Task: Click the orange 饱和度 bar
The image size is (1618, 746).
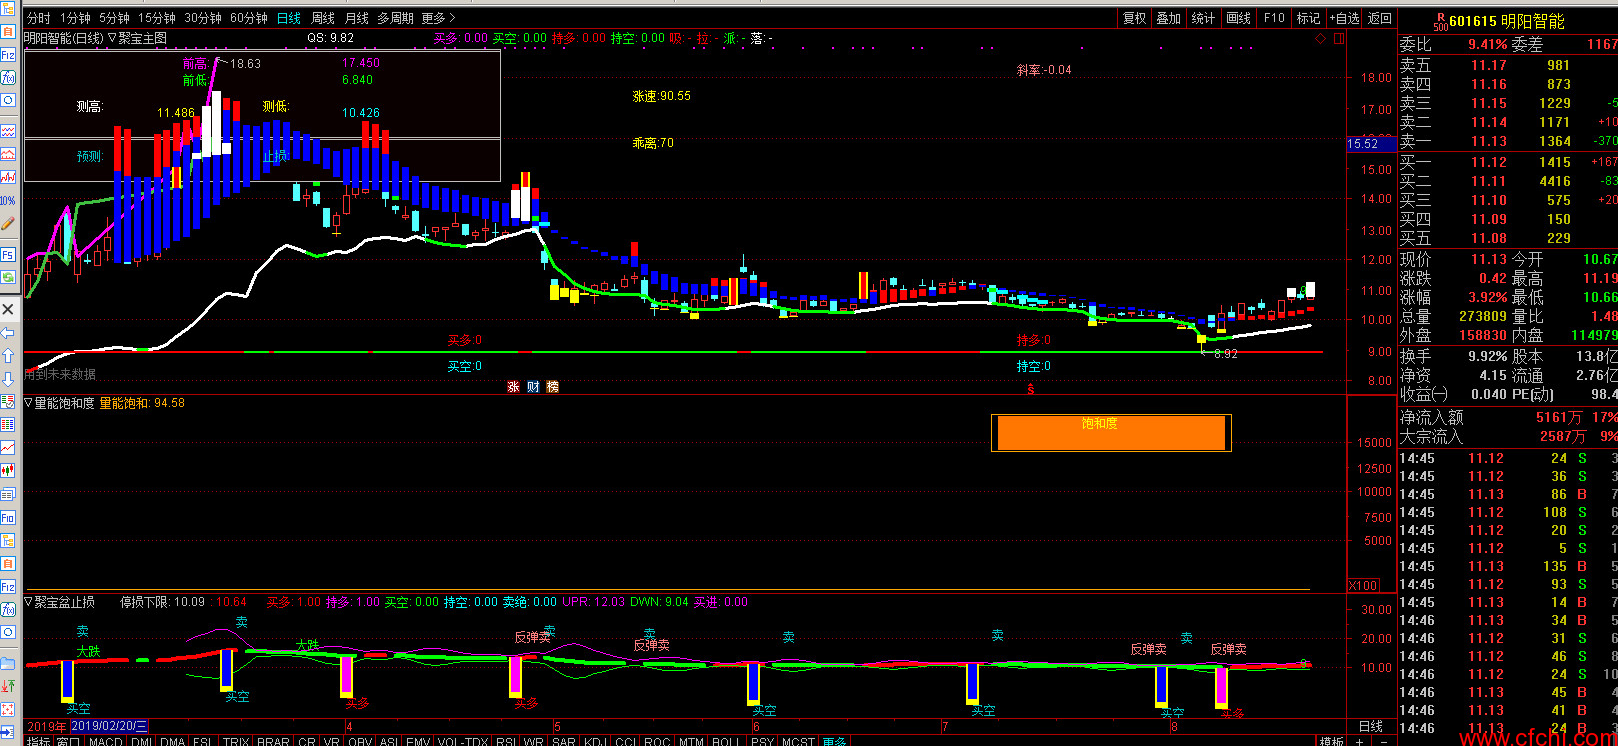Action: [1110, 433]
